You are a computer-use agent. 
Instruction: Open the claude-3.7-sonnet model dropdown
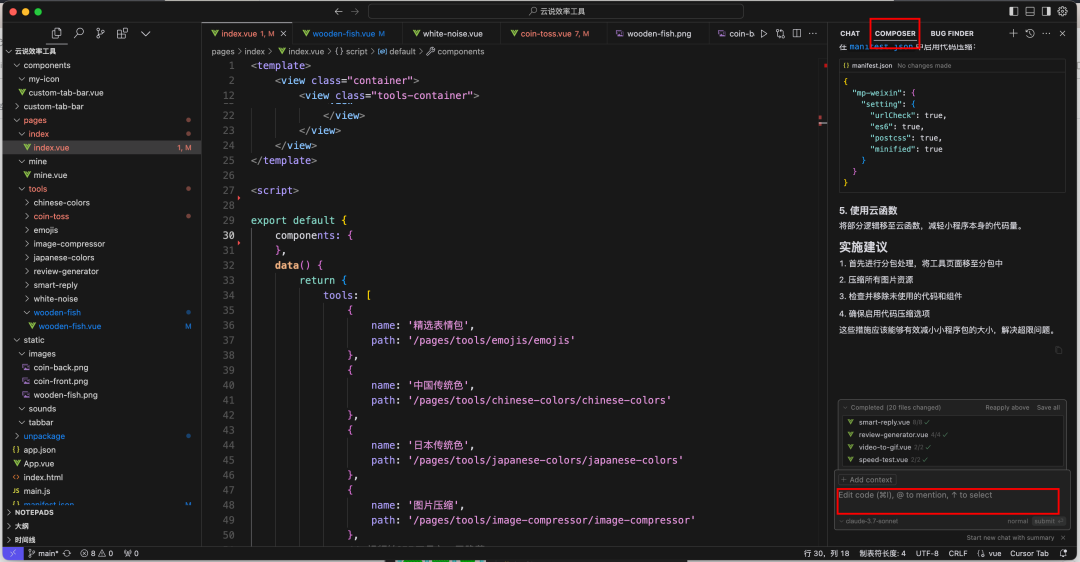(x=869, y=521)
